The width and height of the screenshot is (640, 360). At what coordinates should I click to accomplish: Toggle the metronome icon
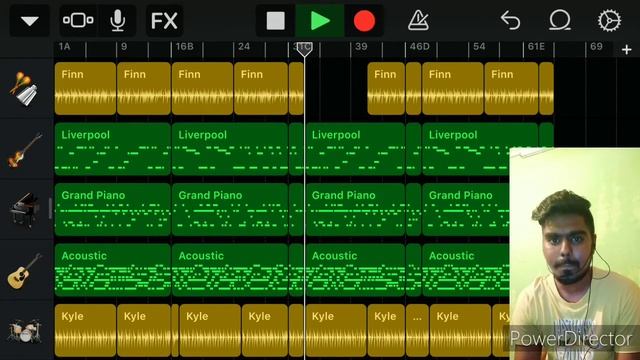(x=418, y=20)
